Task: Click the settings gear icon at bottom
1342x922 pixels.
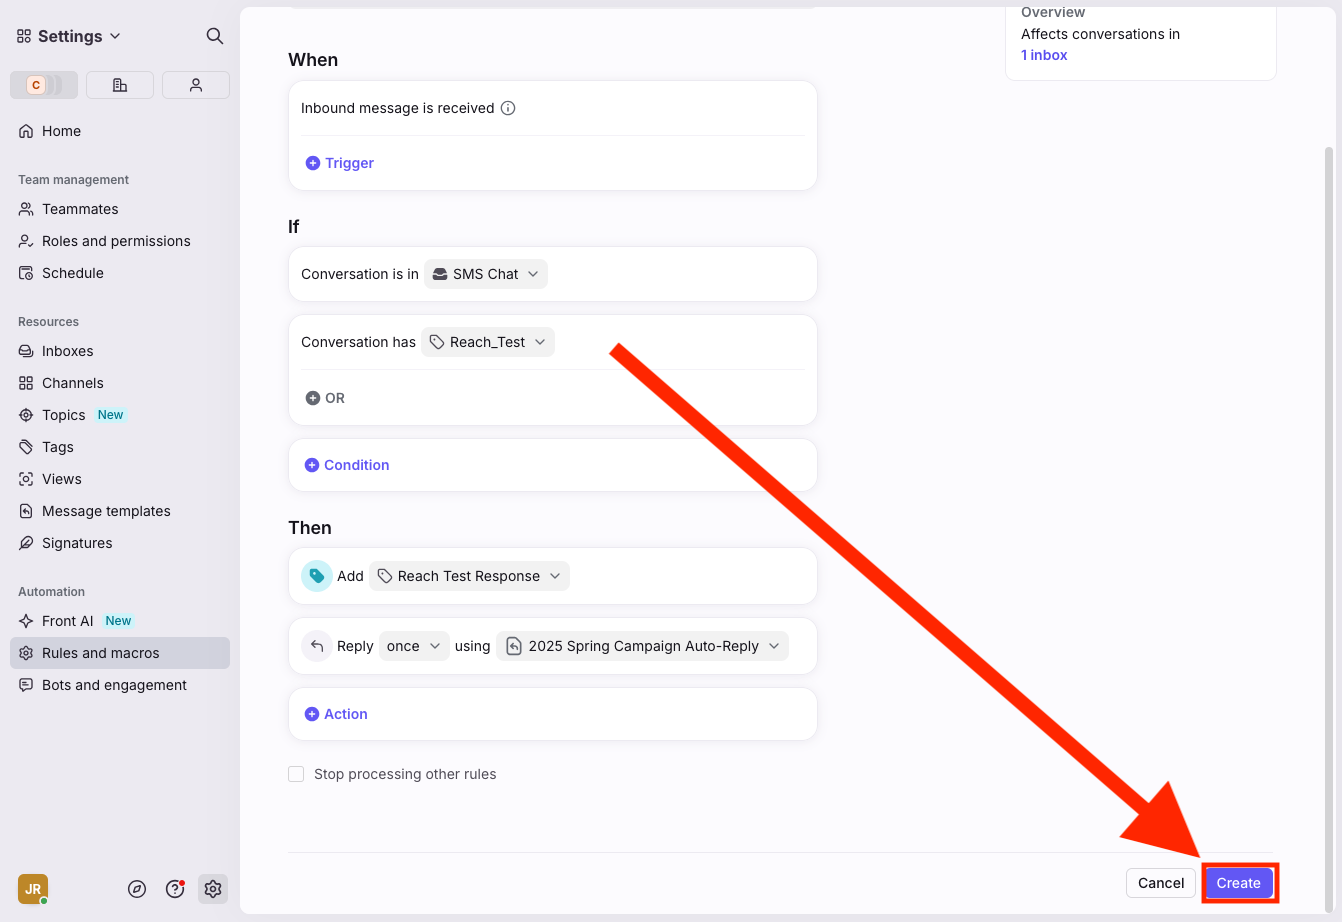Action: pyautogui.click(x=213, y=889)
